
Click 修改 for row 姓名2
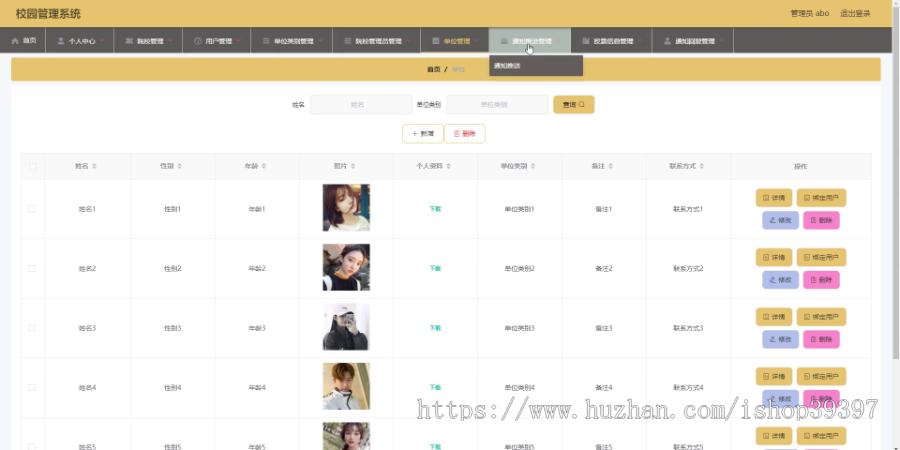pos(780,280)
